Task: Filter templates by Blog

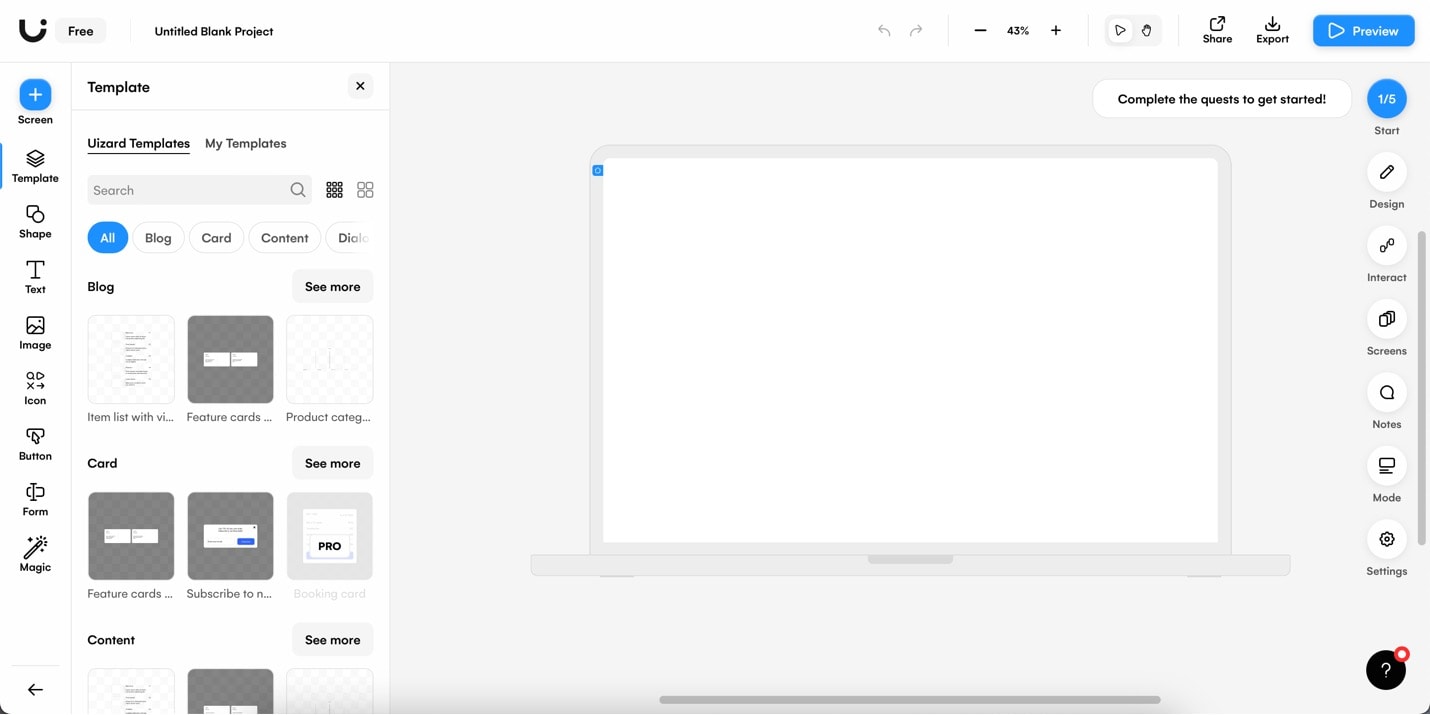Action: click(158, 238)
